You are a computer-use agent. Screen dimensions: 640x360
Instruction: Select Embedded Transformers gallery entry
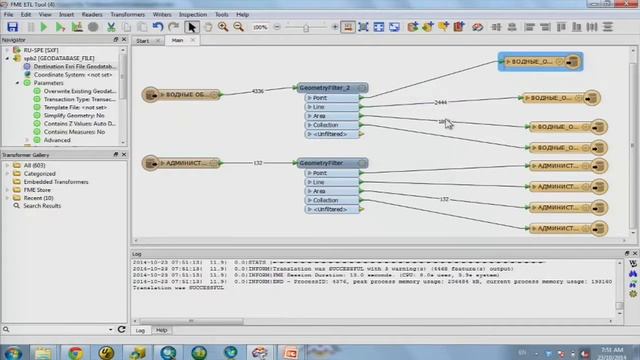(56, 182)
